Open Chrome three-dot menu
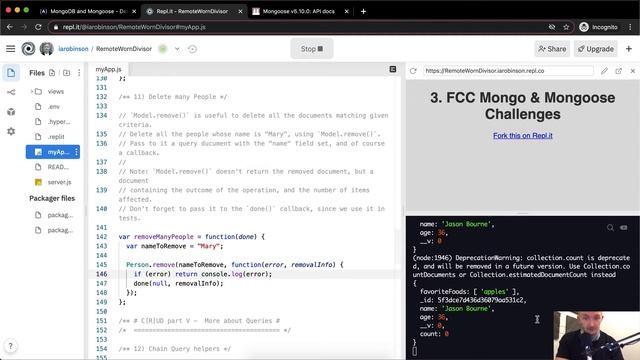Image resolution: width=640 pixels, height=360 pixels. [x=630, y=27]
